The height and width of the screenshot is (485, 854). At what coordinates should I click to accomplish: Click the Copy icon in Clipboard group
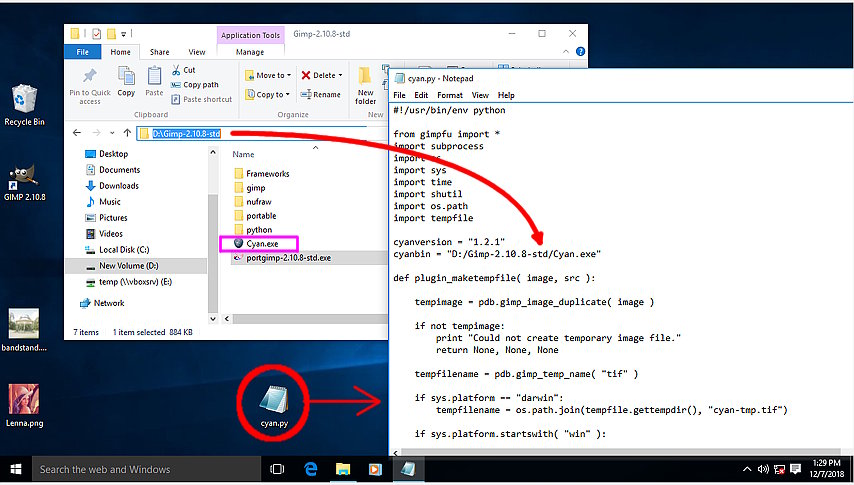click(x=126, y=76)
